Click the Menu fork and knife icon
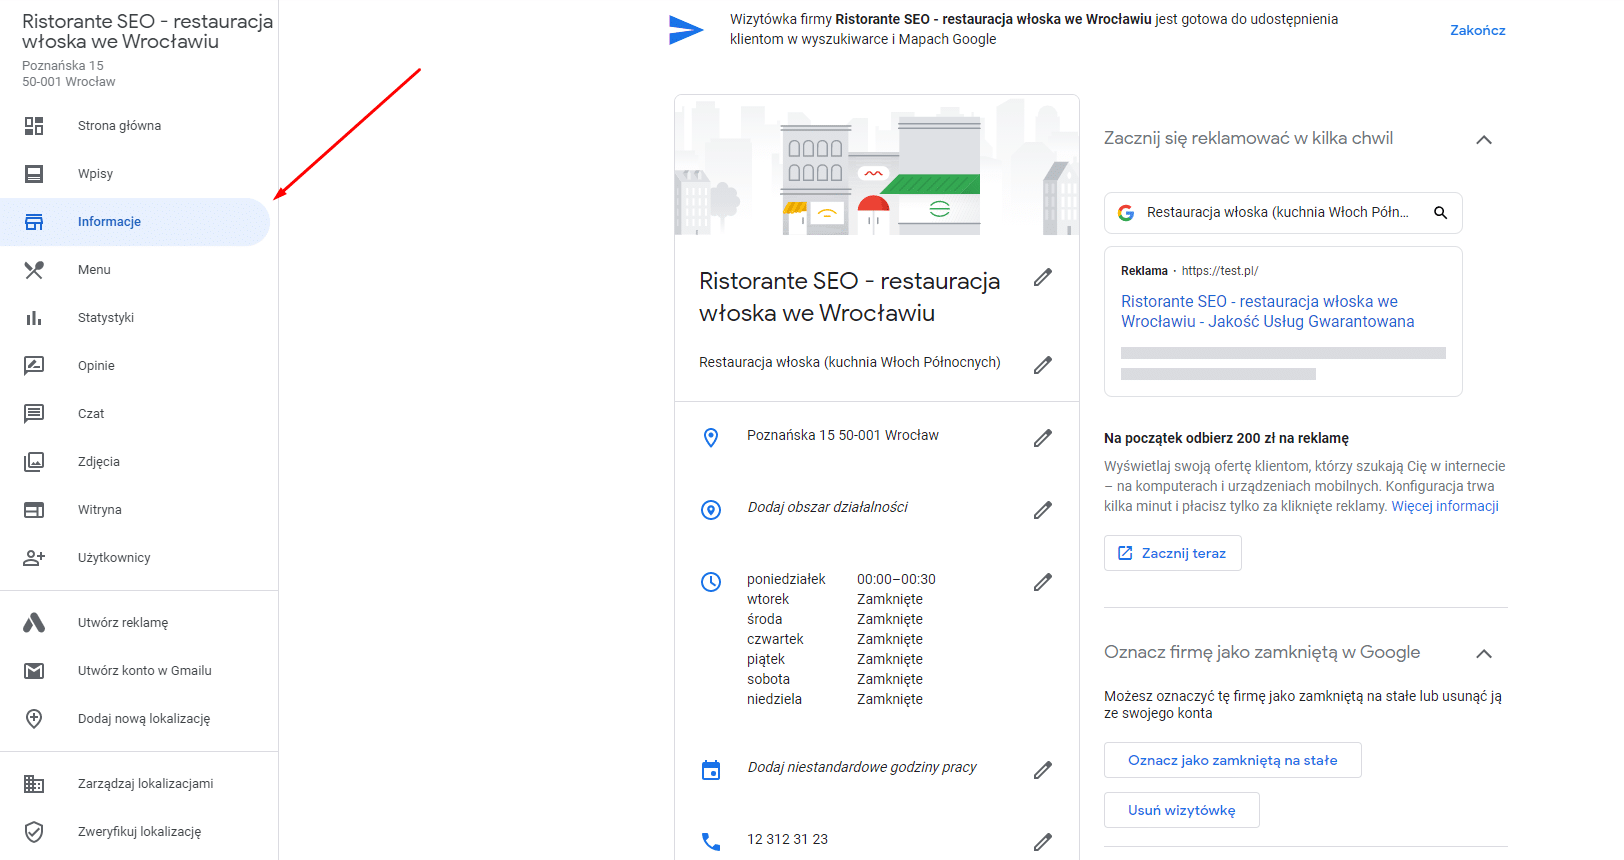 34,270
